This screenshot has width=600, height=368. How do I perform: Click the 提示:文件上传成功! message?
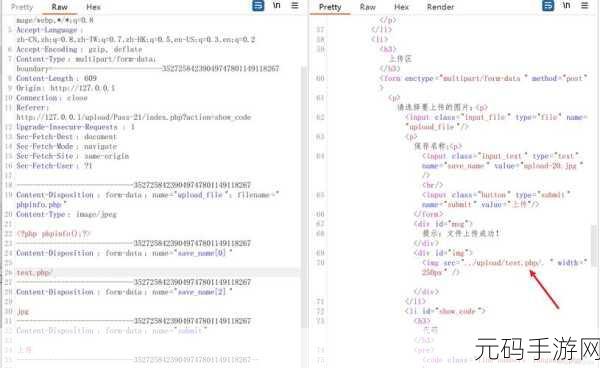461,234
